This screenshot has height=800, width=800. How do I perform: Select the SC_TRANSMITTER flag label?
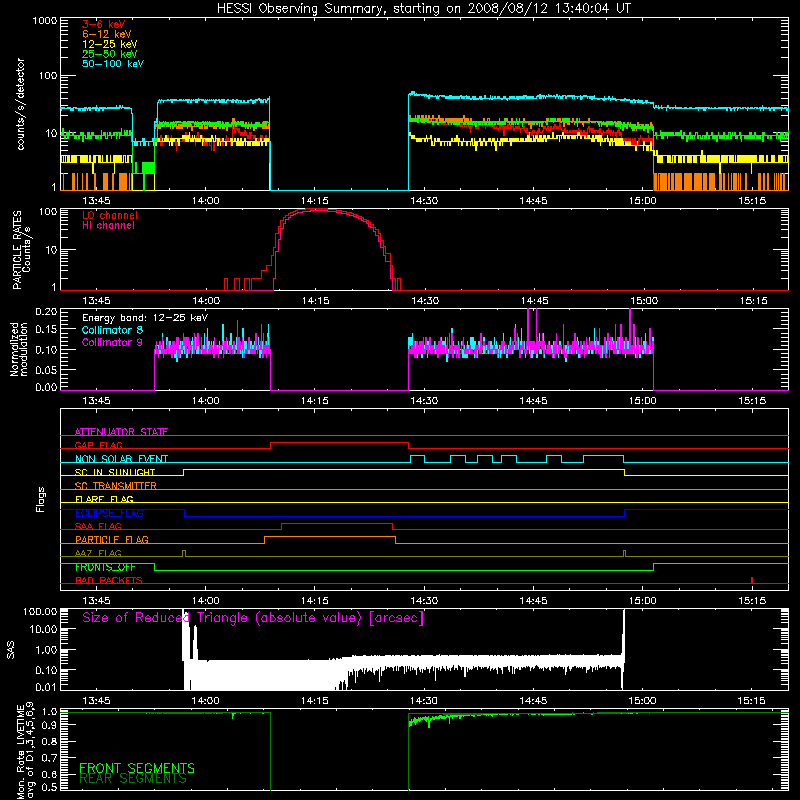tap(115, 486)
